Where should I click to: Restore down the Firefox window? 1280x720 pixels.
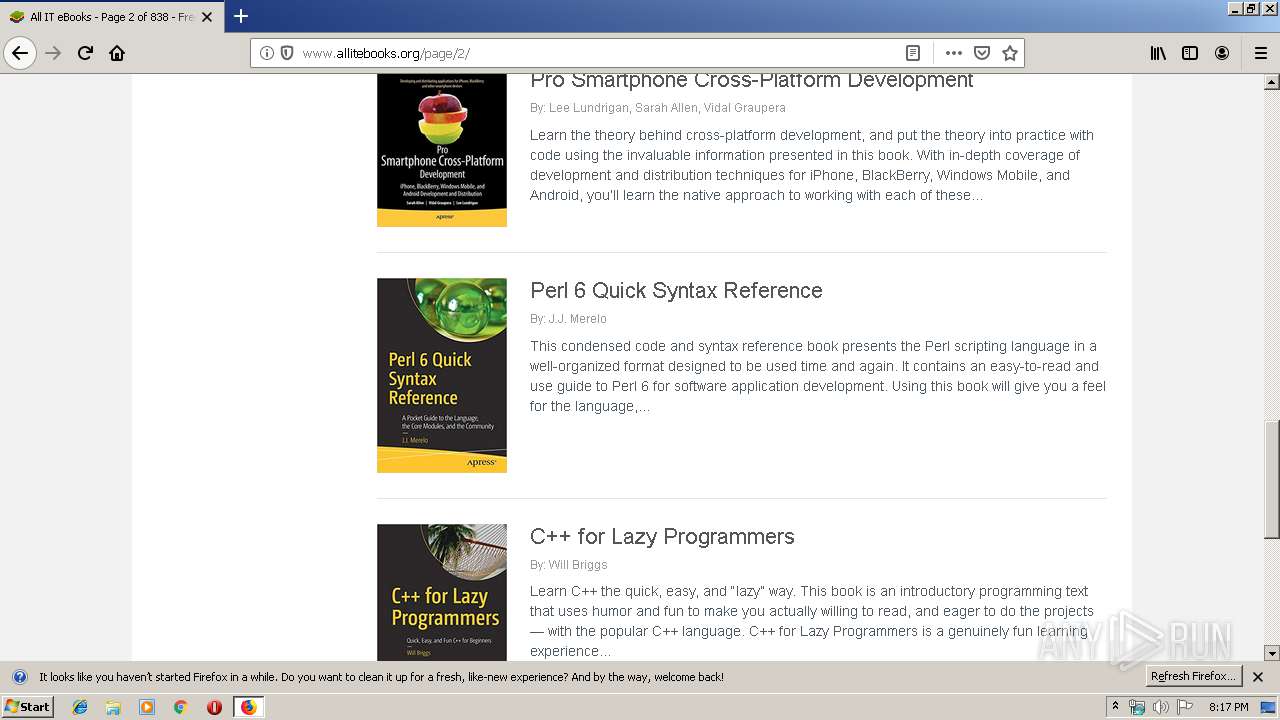[1252, 8]
